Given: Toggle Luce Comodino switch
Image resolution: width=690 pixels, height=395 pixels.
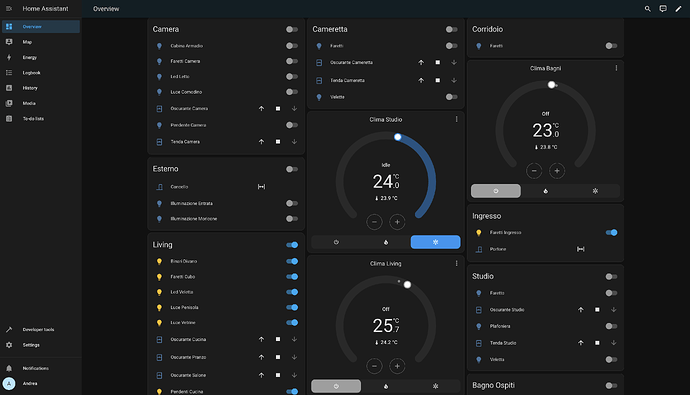Looking at the screenshot, I should 292,92.
